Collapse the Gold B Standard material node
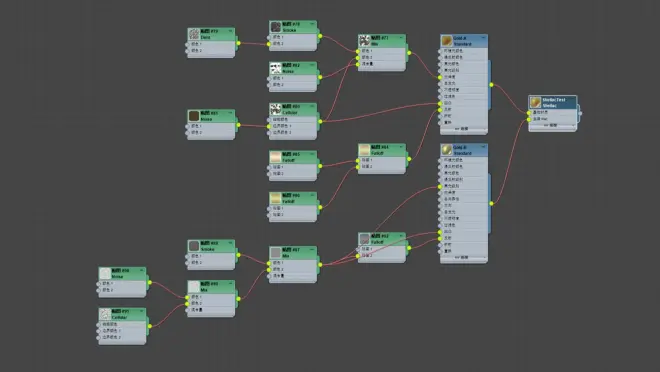The height and width of the screenshot is (372, 660). coord(483,147)
